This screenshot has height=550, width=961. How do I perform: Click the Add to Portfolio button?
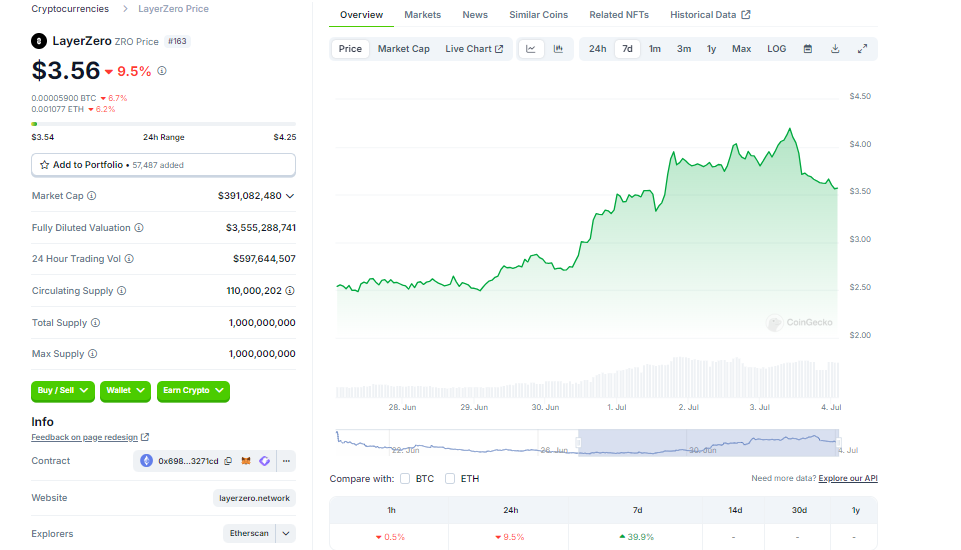[164, 165]
